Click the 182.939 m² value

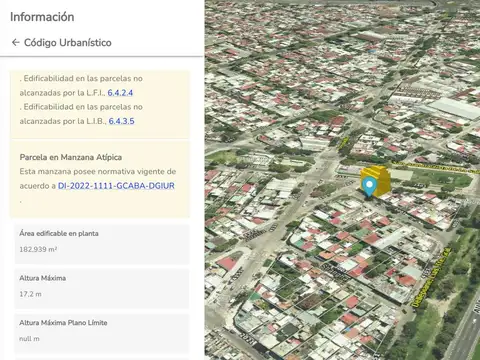click(38, 249)
